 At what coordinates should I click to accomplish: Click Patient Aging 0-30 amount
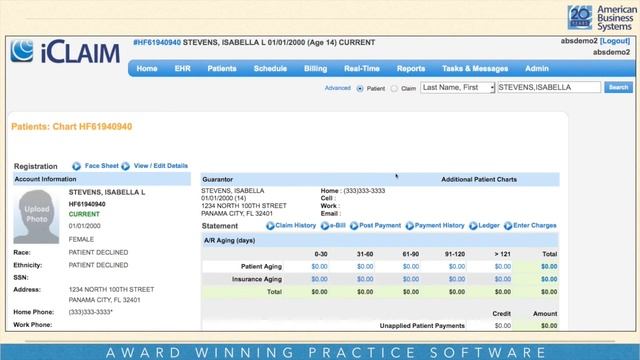tap(319, 267)
